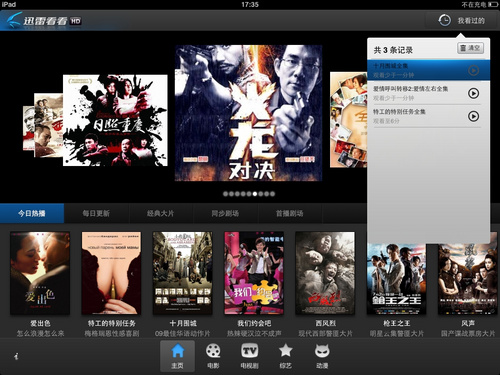The image size is (500, 375).
Task: Open the 爱出色 movie thumbnail
Action: 40,273
